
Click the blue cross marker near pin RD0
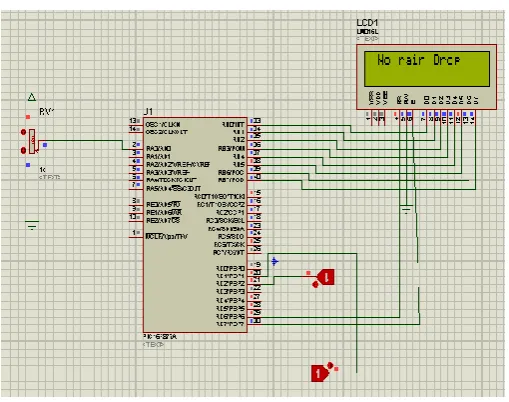pyautogui.click(x=274, y=262)
